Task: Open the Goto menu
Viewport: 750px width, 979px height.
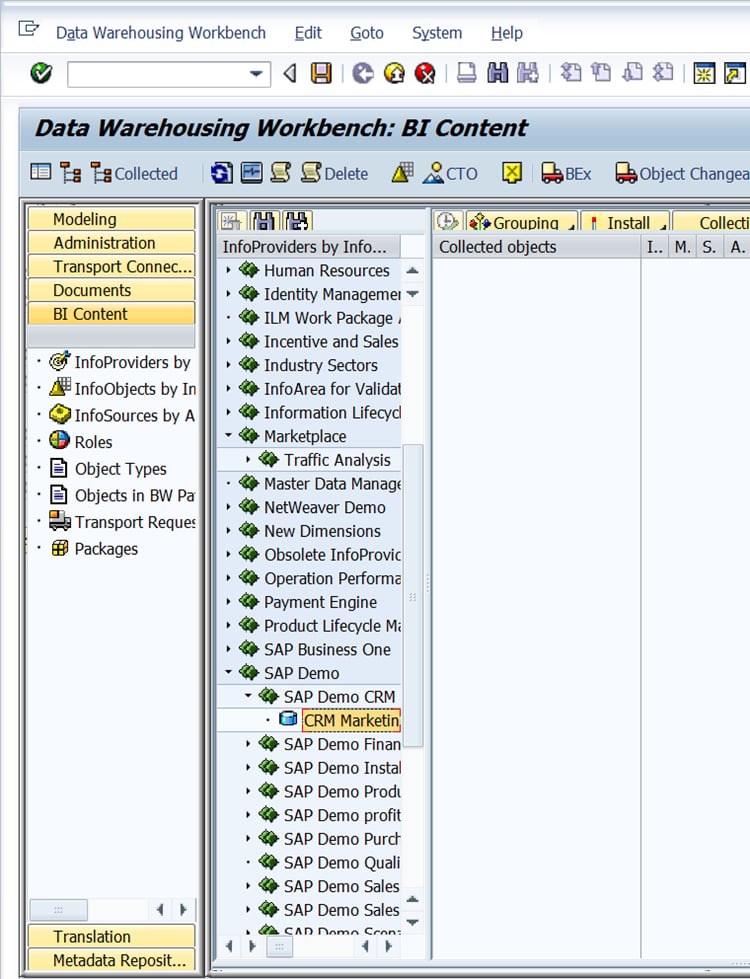Action: click(x=367, y=32)
